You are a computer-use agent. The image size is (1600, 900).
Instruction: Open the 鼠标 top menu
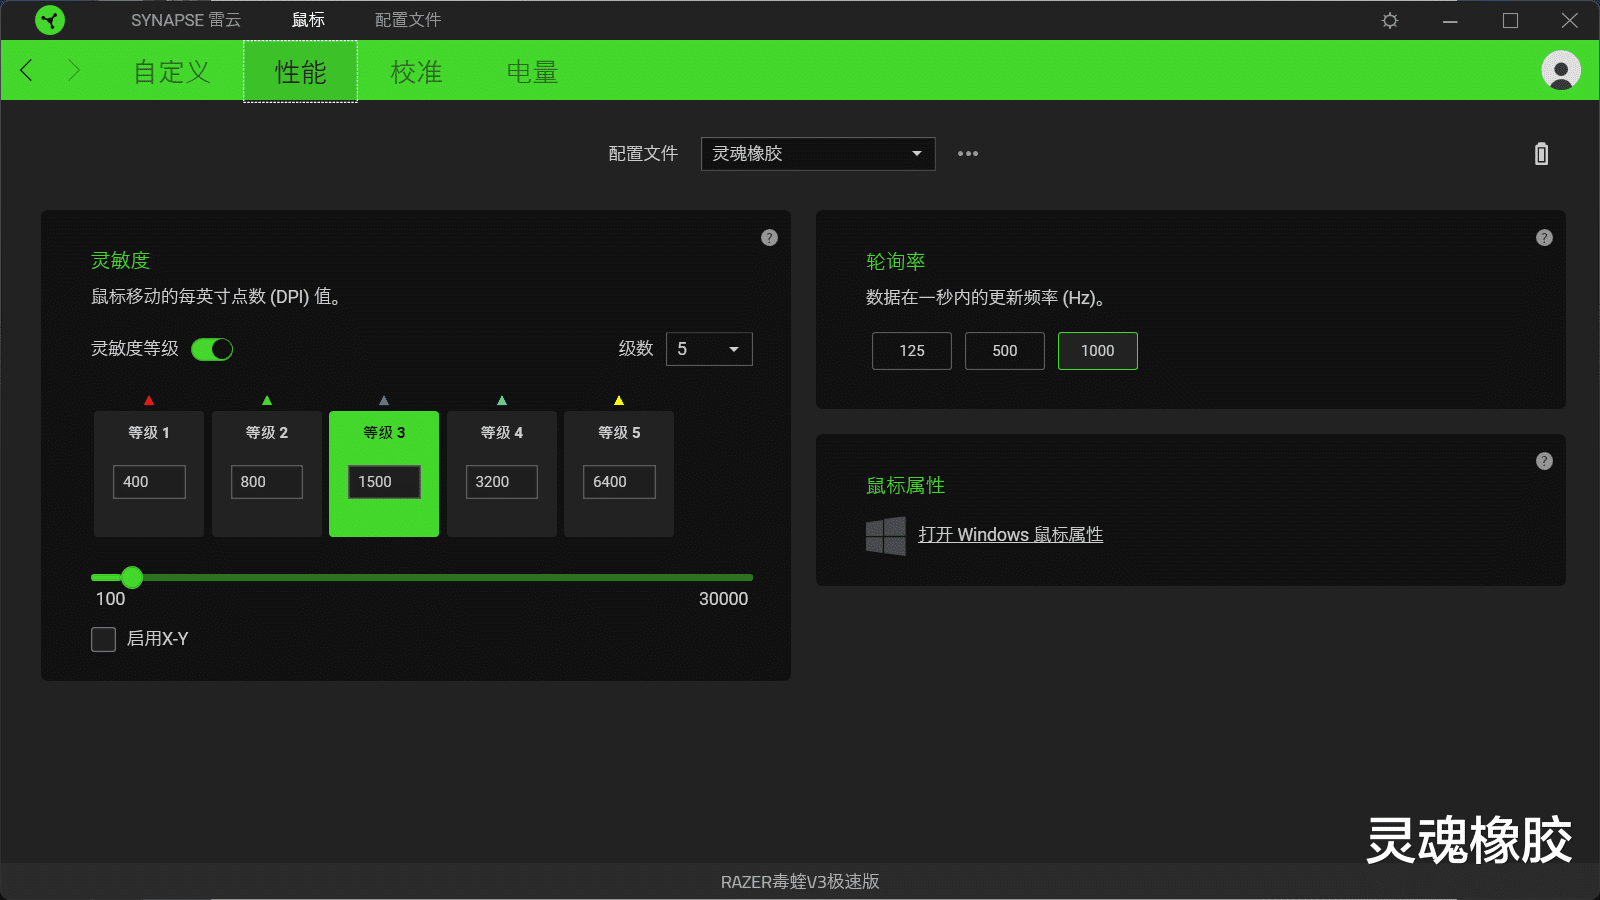[x=308, y=20]
